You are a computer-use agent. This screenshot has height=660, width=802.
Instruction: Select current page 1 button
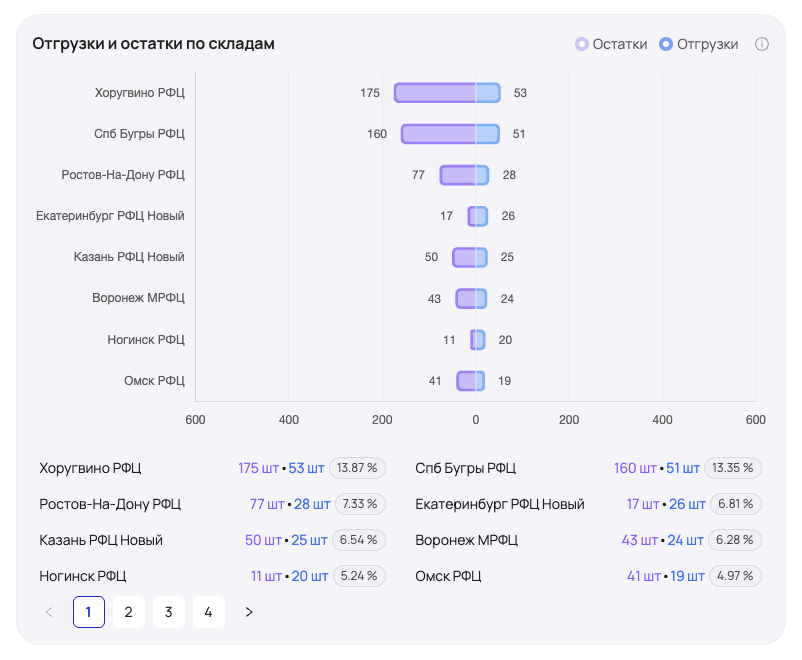coord(89,612)
